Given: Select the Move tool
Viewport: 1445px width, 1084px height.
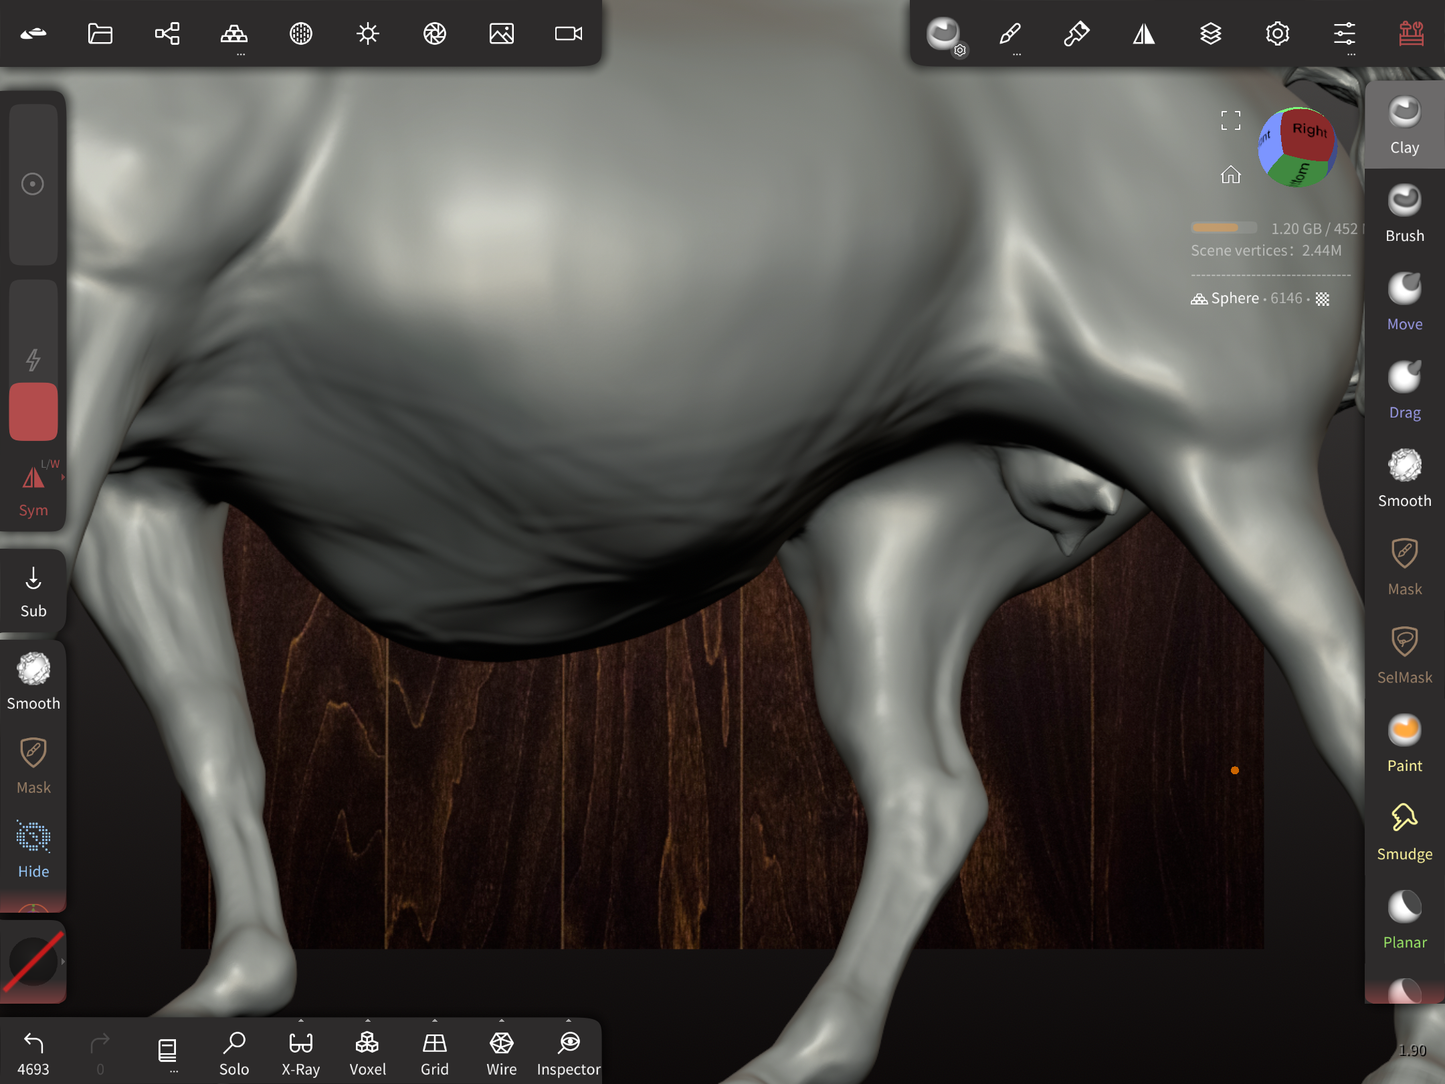Looking at the screenshot, I should (1404, 301).
